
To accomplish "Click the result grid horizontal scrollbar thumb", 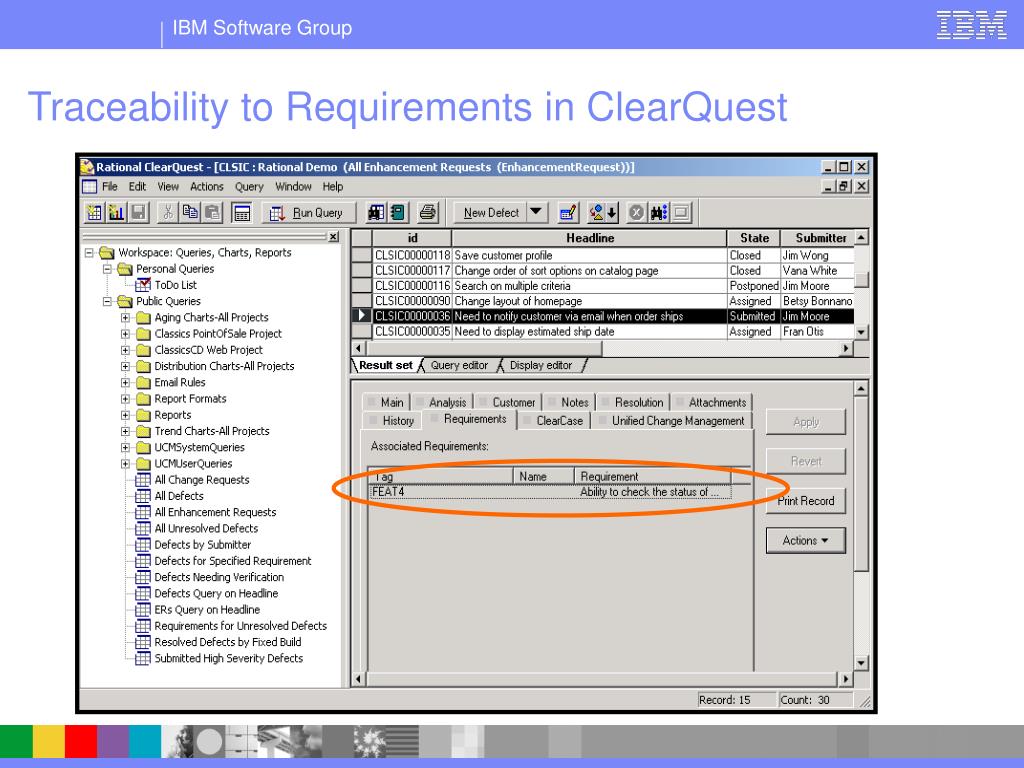I will (483, 349).
